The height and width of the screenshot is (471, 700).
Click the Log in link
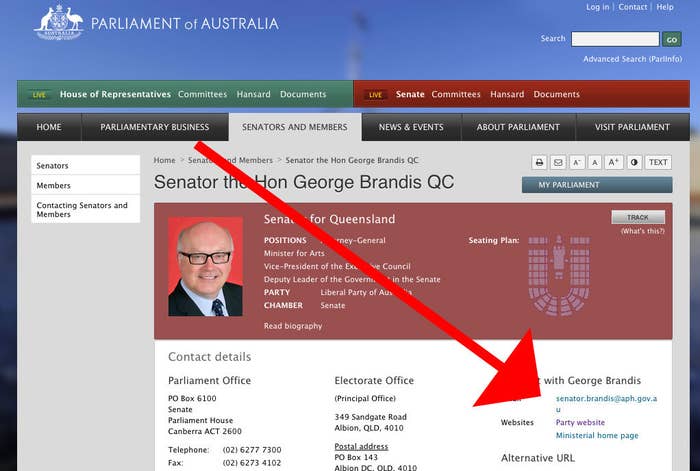598,7
